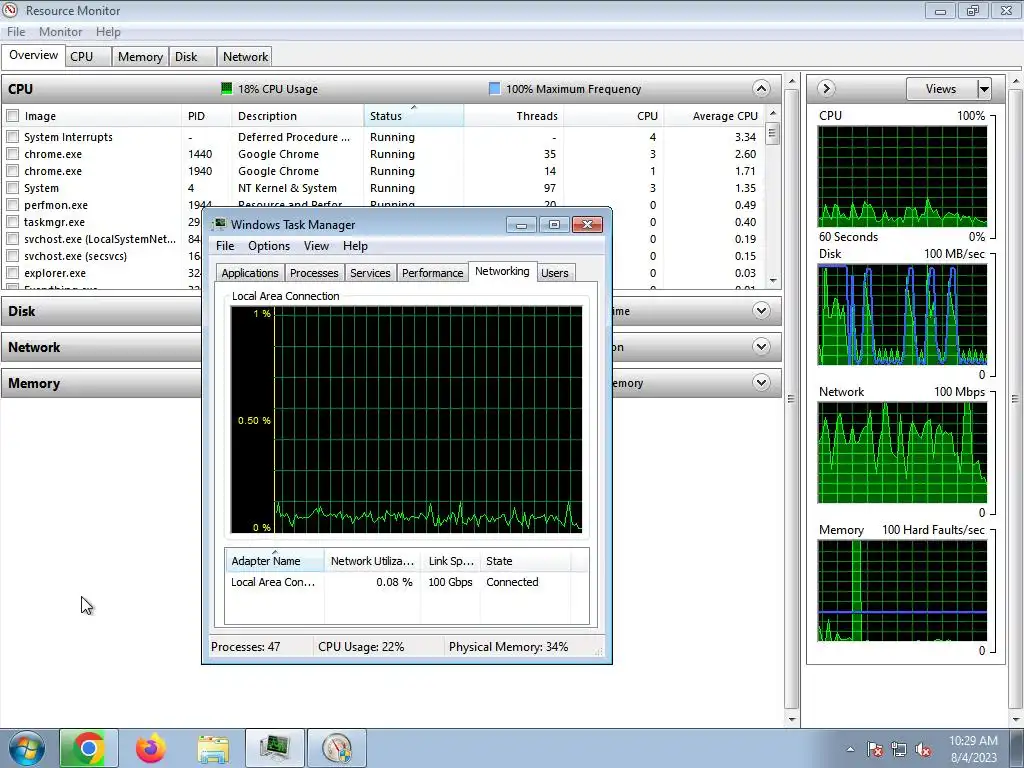Check the chrome.exe PID 1440 checkbox

click(12, 153)
